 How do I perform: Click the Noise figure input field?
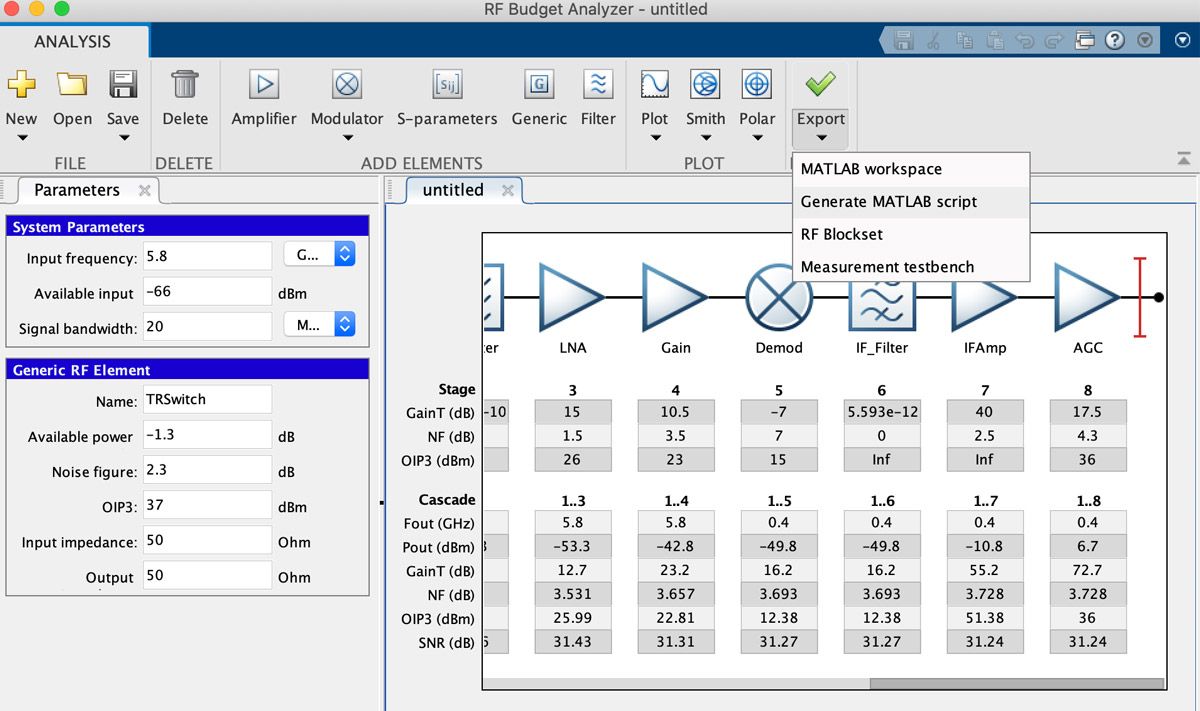click(x=207, y=471)
